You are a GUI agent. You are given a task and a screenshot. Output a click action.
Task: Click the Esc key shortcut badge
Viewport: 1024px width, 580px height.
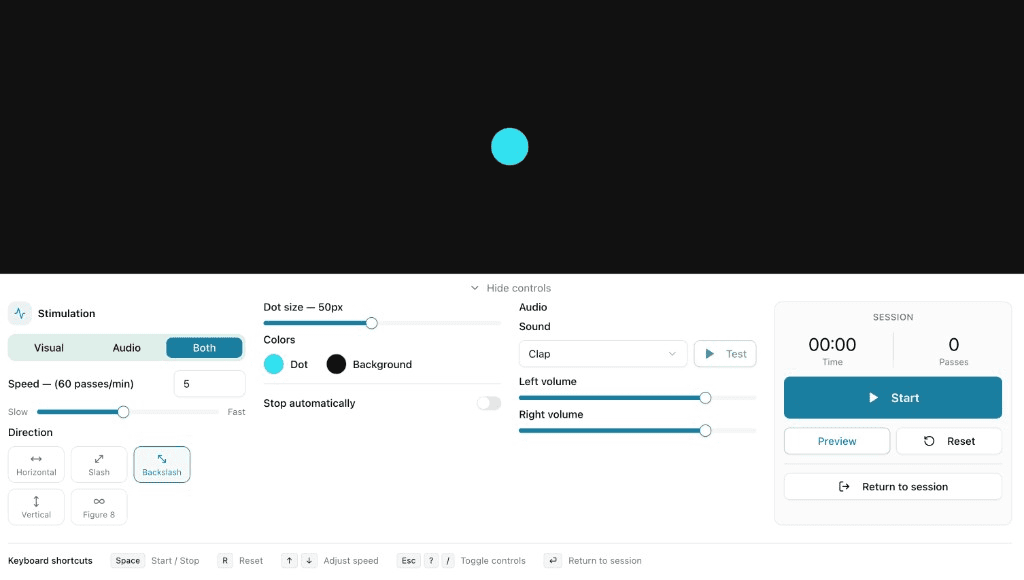click(x=408, y=560)
